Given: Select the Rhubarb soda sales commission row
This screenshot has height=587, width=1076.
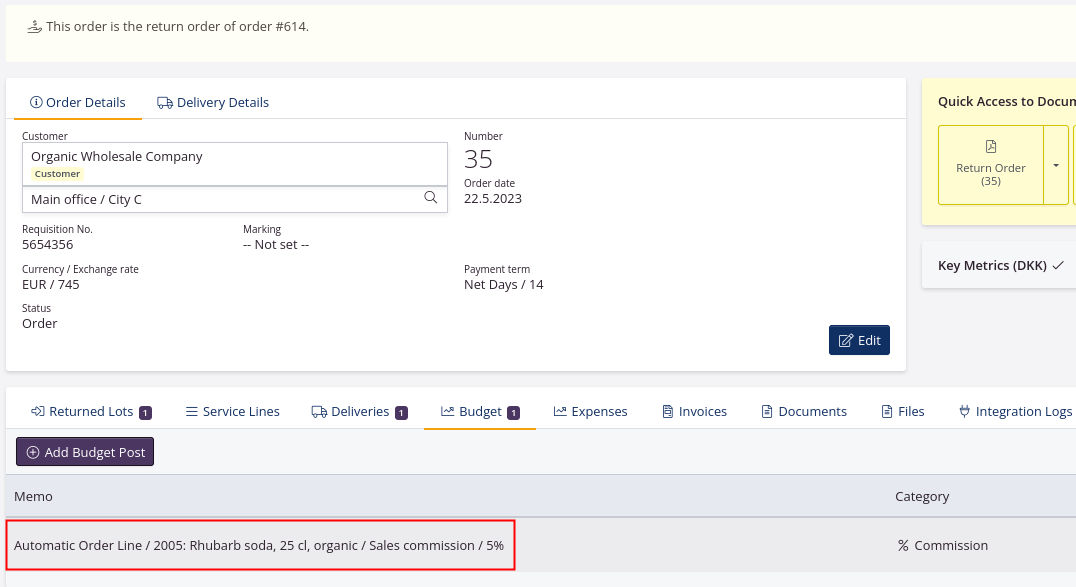Looking at the screenshot, I should coord(260,546).
